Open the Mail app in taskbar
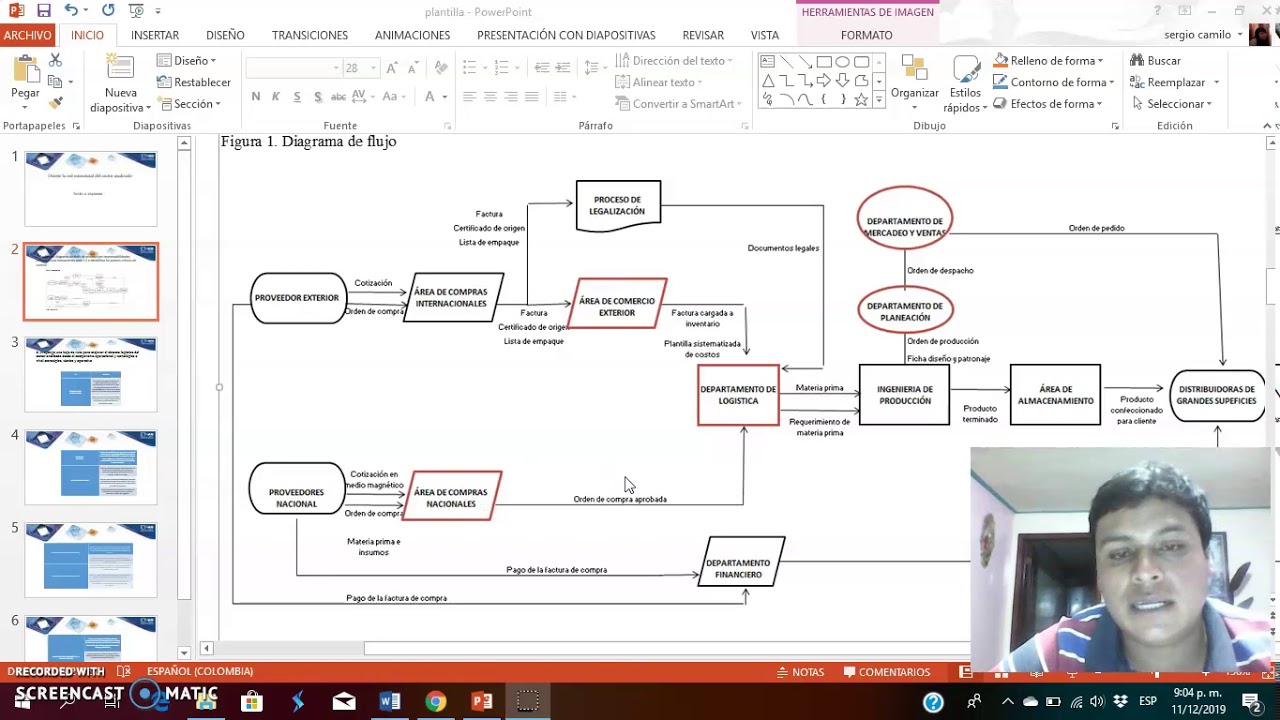 [x=344, y=702]
